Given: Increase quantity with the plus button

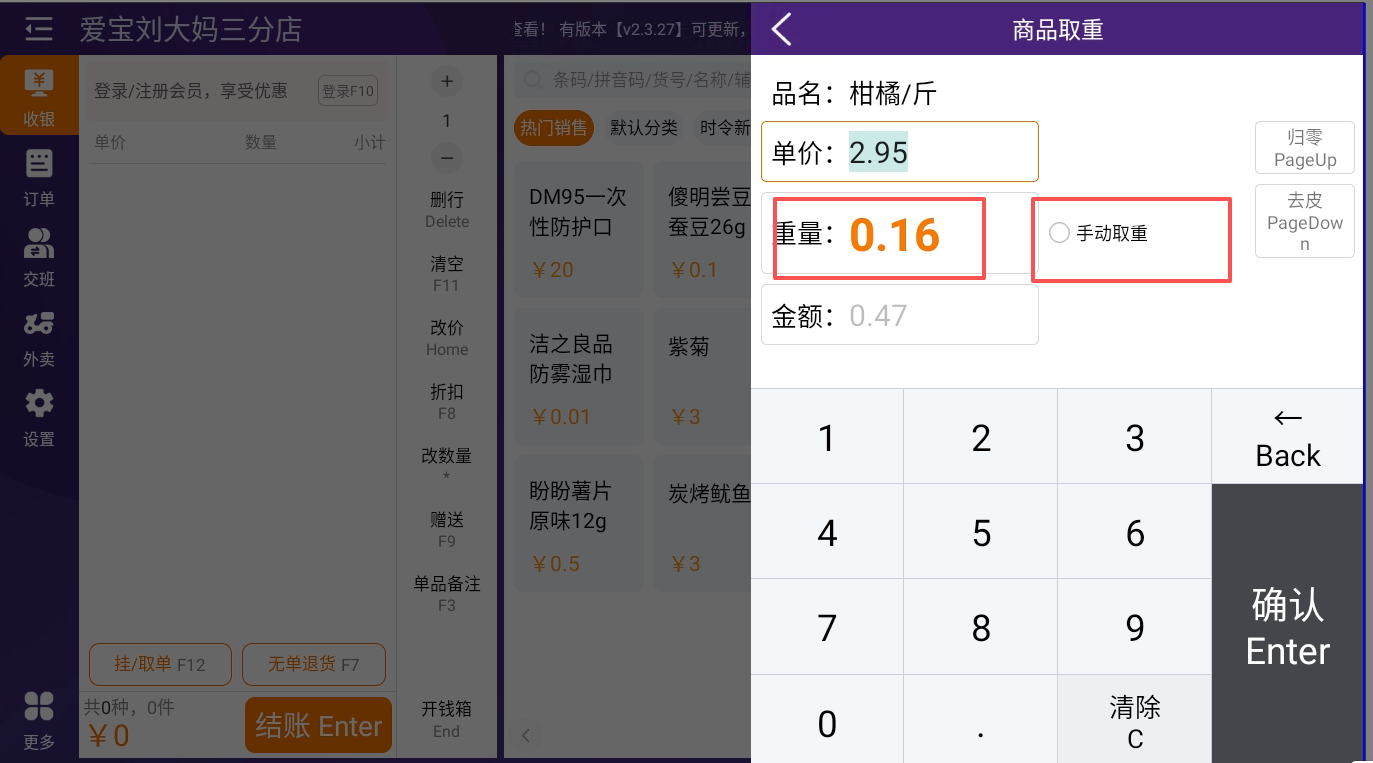Looking at the screenshot, I should (447, 82).
